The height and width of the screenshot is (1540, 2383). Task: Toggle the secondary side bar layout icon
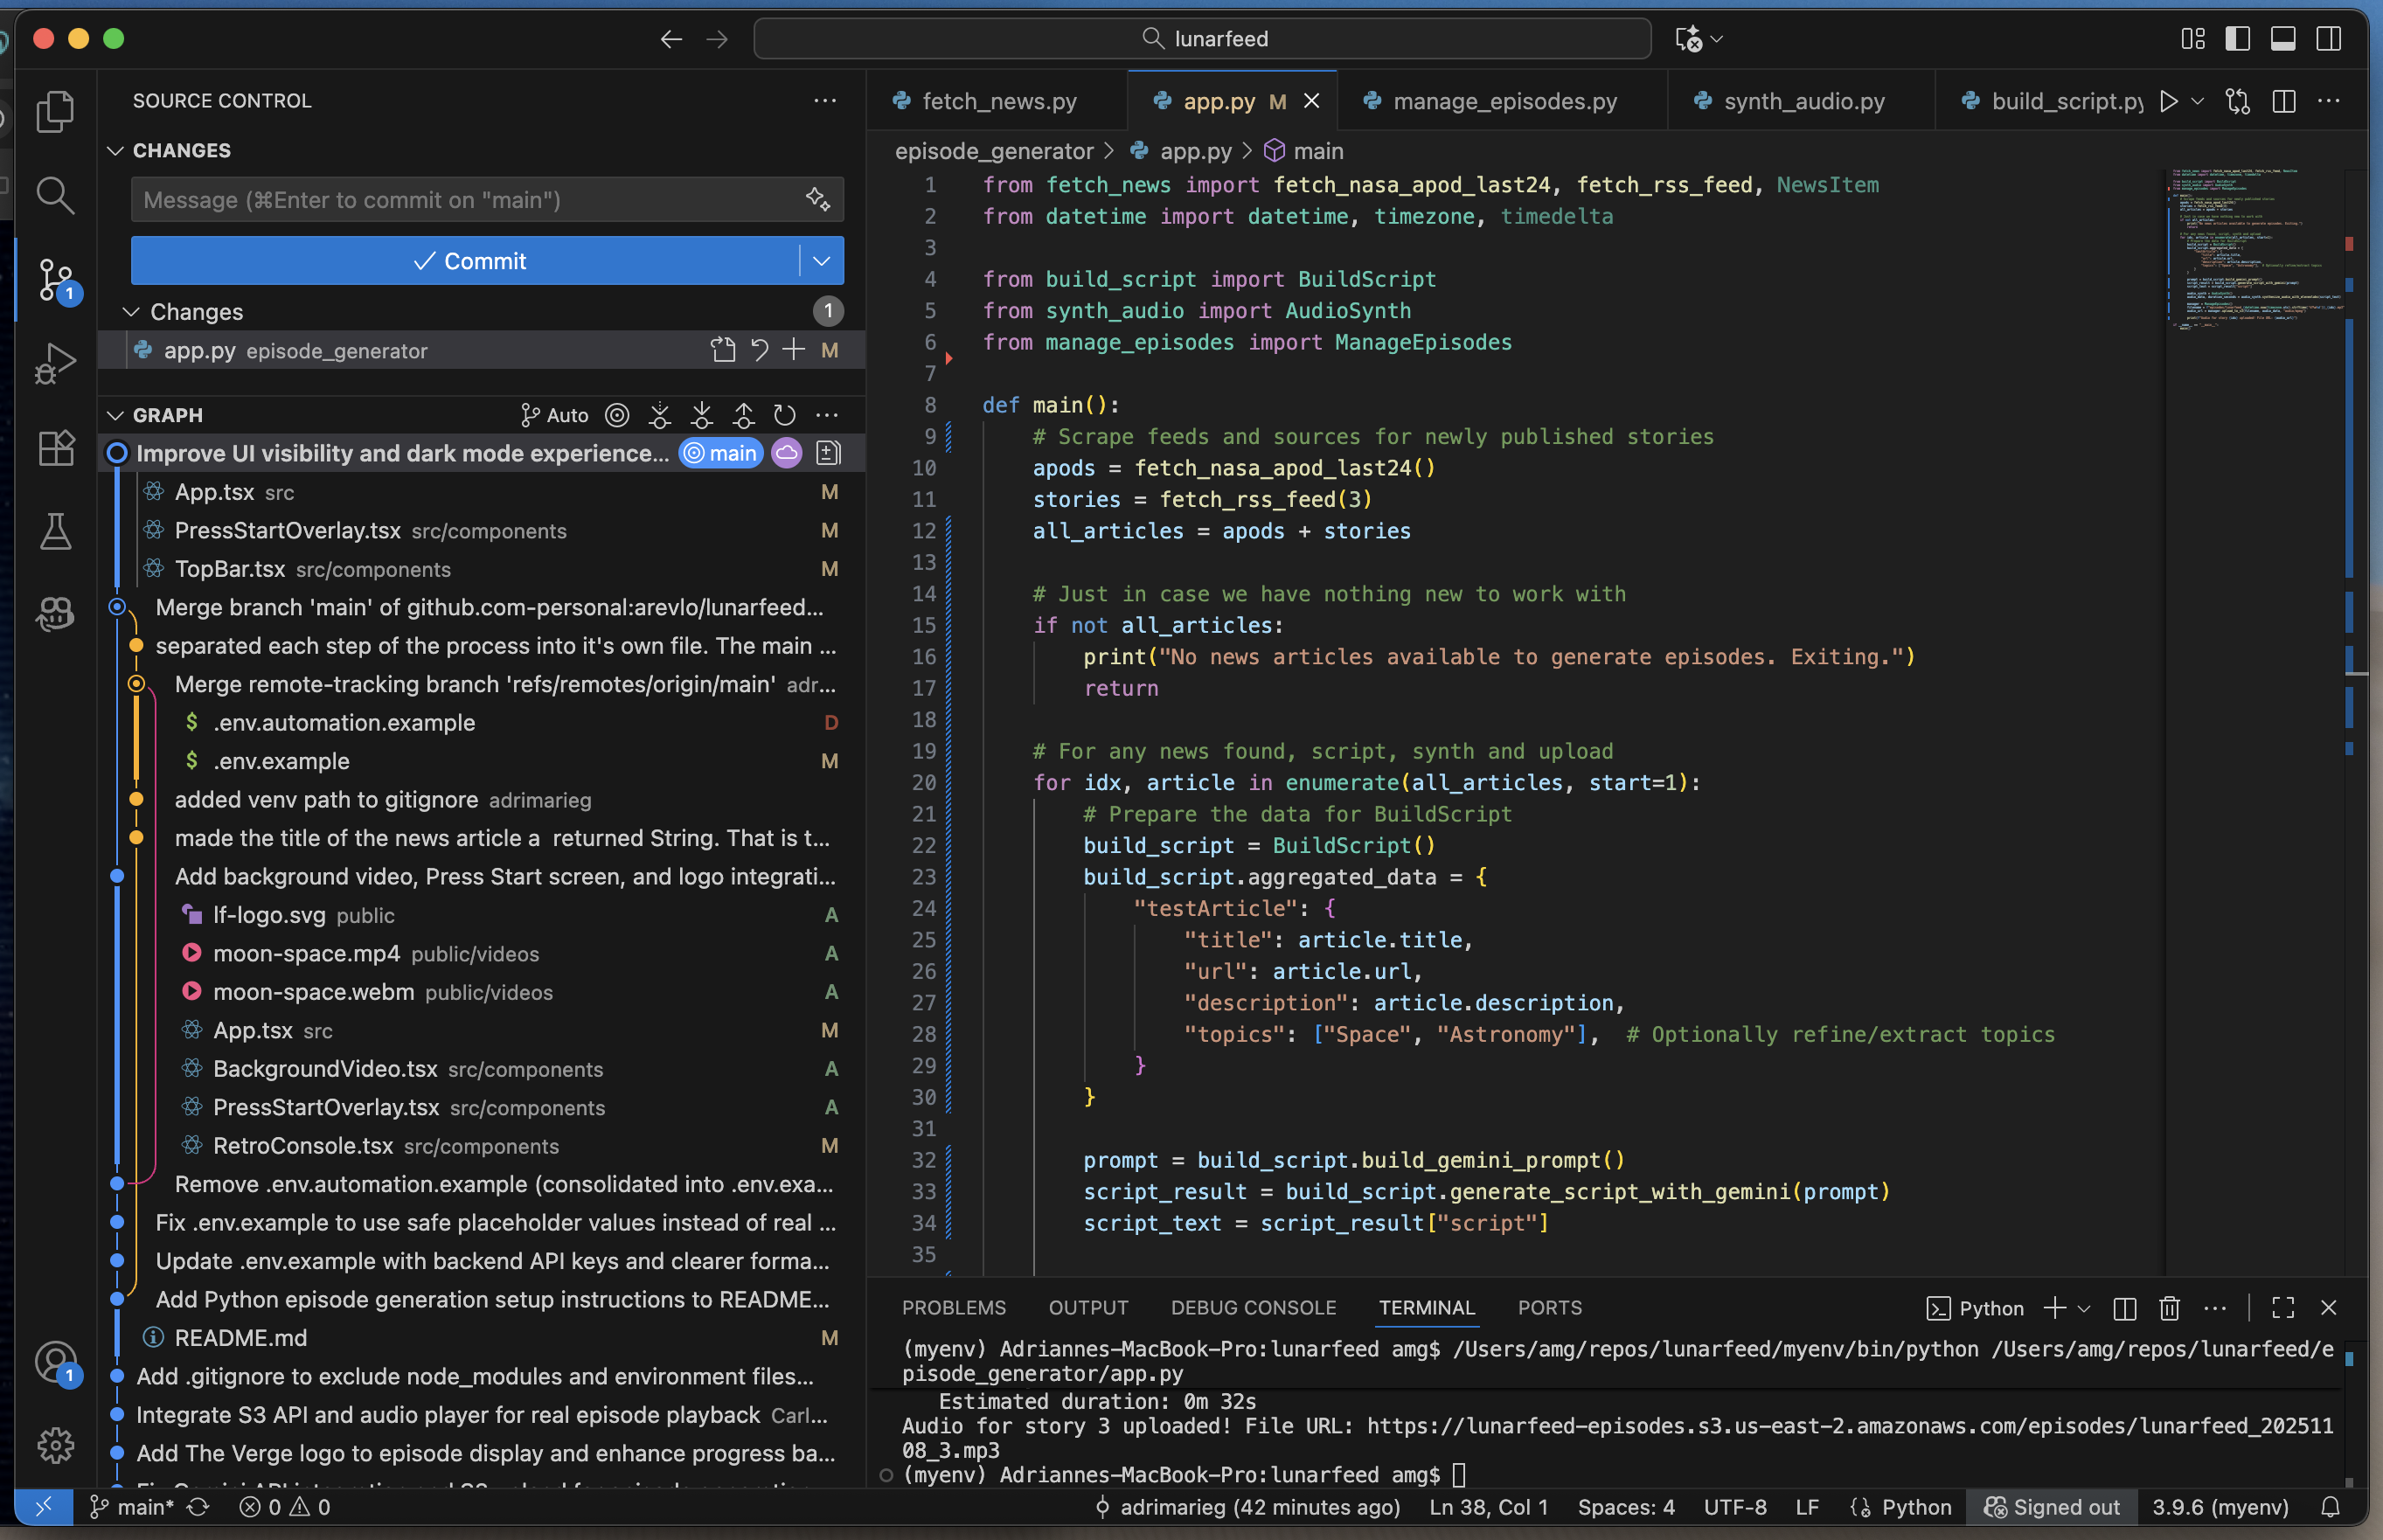coord(2329,39)
